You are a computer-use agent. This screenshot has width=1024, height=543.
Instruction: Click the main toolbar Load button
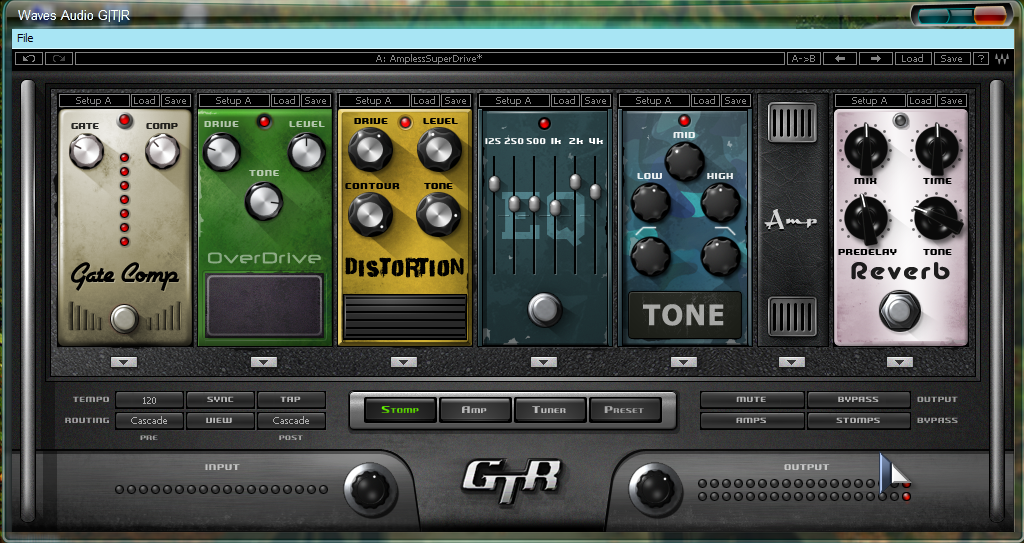click(x=912, y=59)
